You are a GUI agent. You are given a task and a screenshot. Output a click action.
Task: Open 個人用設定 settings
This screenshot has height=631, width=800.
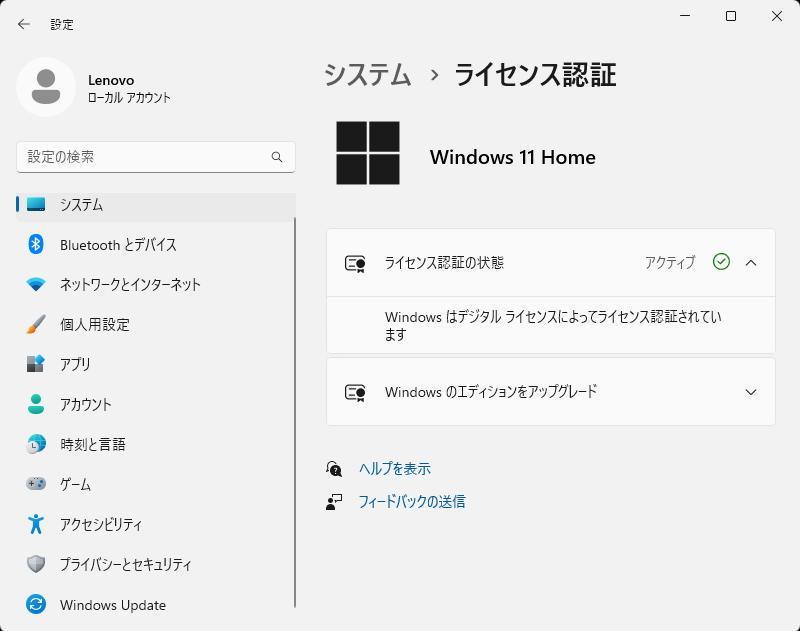(x=156, y=324)
